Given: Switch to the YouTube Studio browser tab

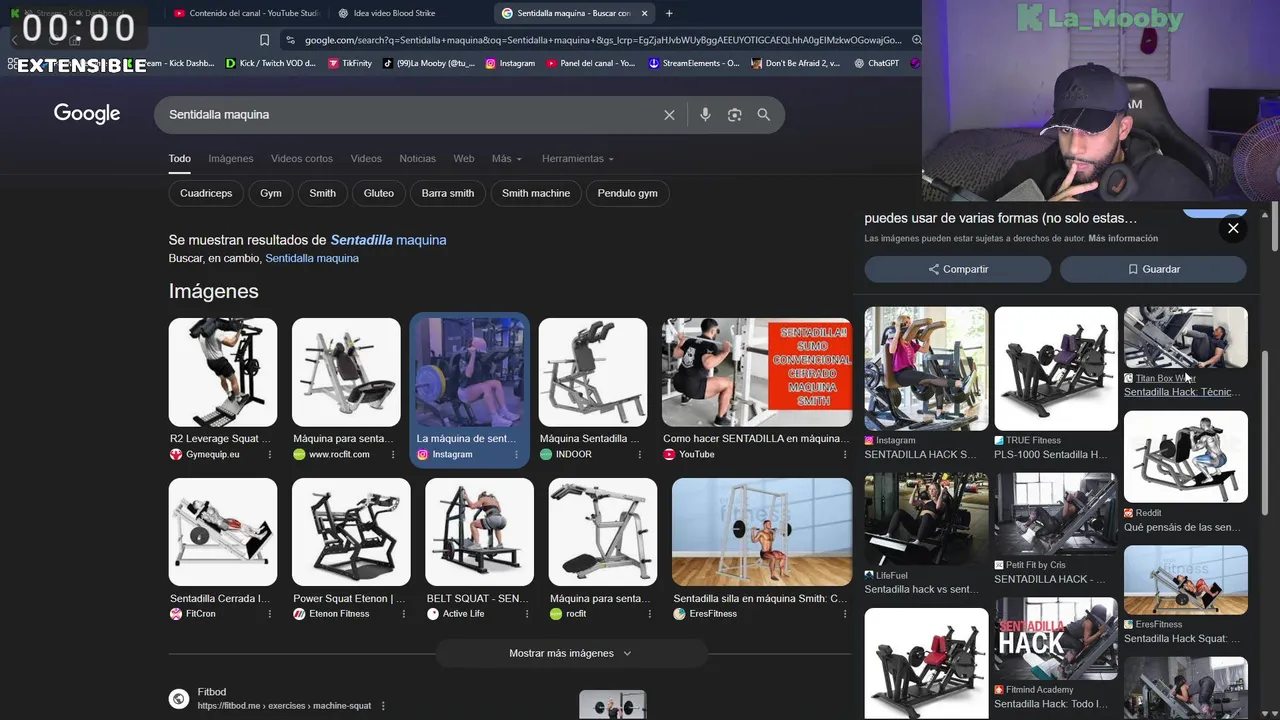Looking at the screenshot, I should pyautogui.click(x=245, y=13).
